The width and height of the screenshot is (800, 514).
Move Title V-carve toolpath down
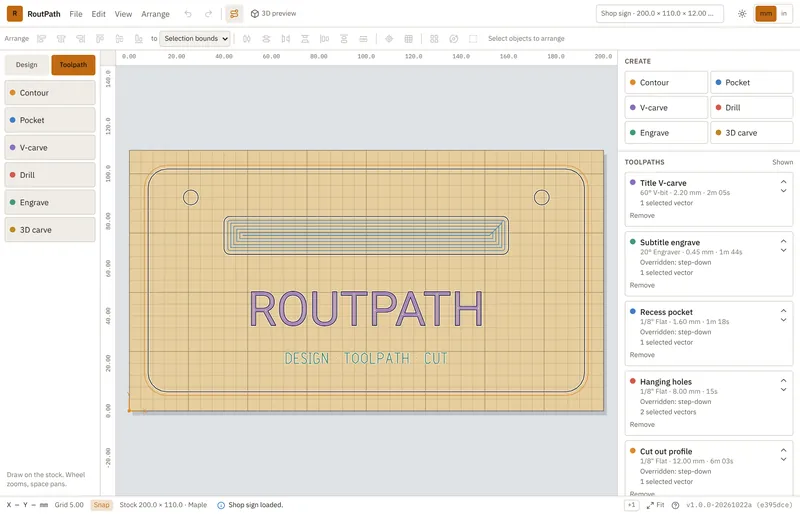pyautogui.click(x=783, y=191)
